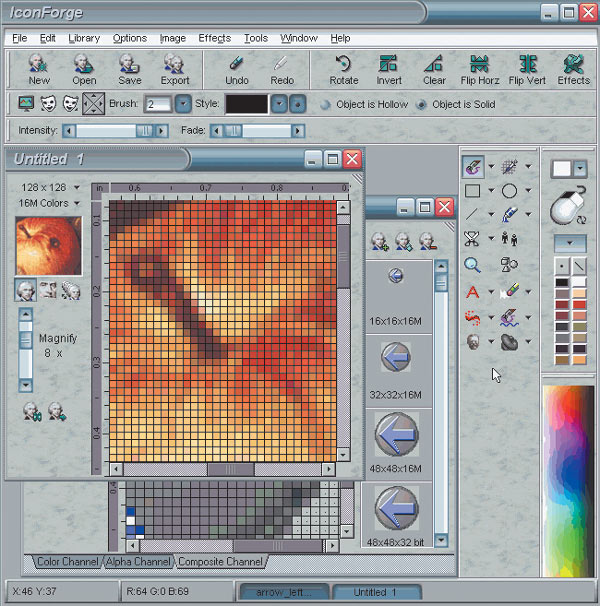
Task: Flip the image vertically with Flip Vert
Action: pyautogui.click(x=527, y=69)
